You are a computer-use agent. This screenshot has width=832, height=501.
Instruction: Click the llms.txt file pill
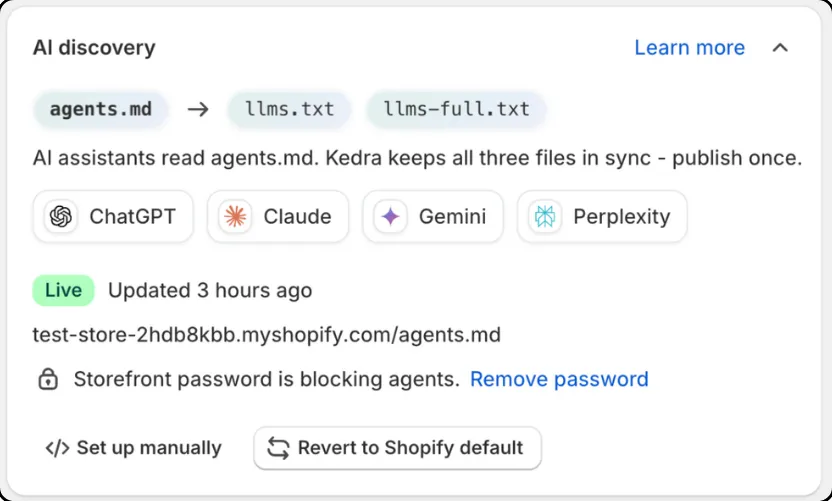click(289, 109)
